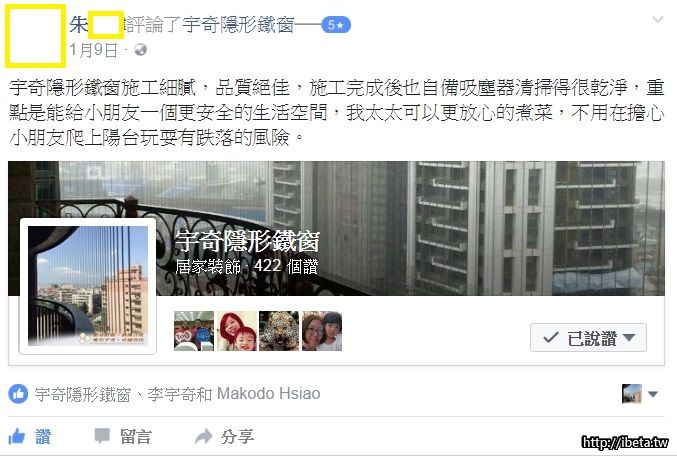Open the post options chevron at top right

click(658, 20)
